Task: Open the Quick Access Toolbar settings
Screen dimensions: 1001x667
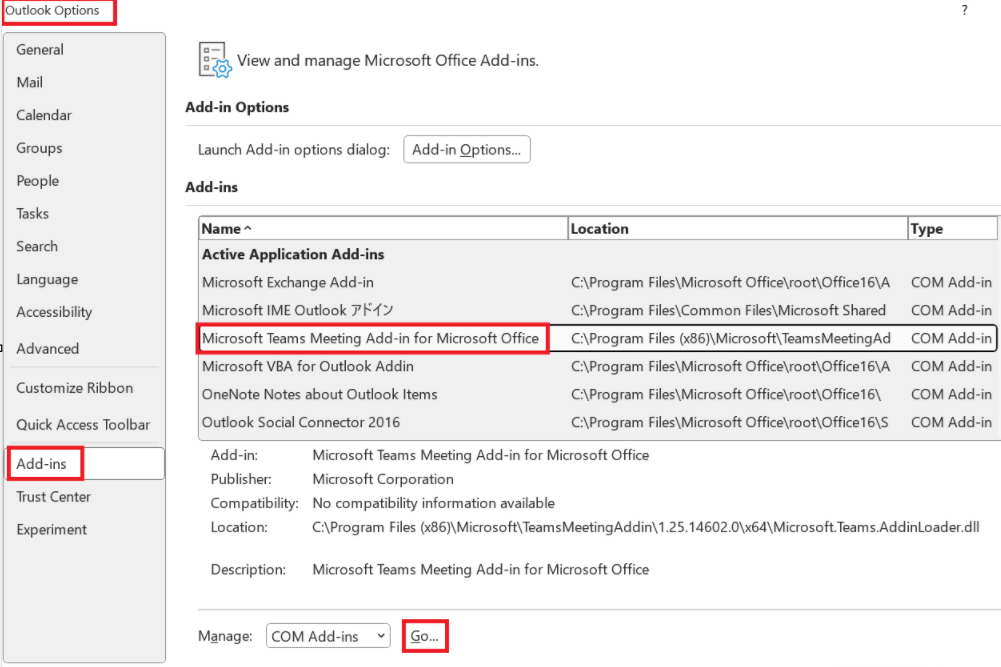Action: (77, 424)
